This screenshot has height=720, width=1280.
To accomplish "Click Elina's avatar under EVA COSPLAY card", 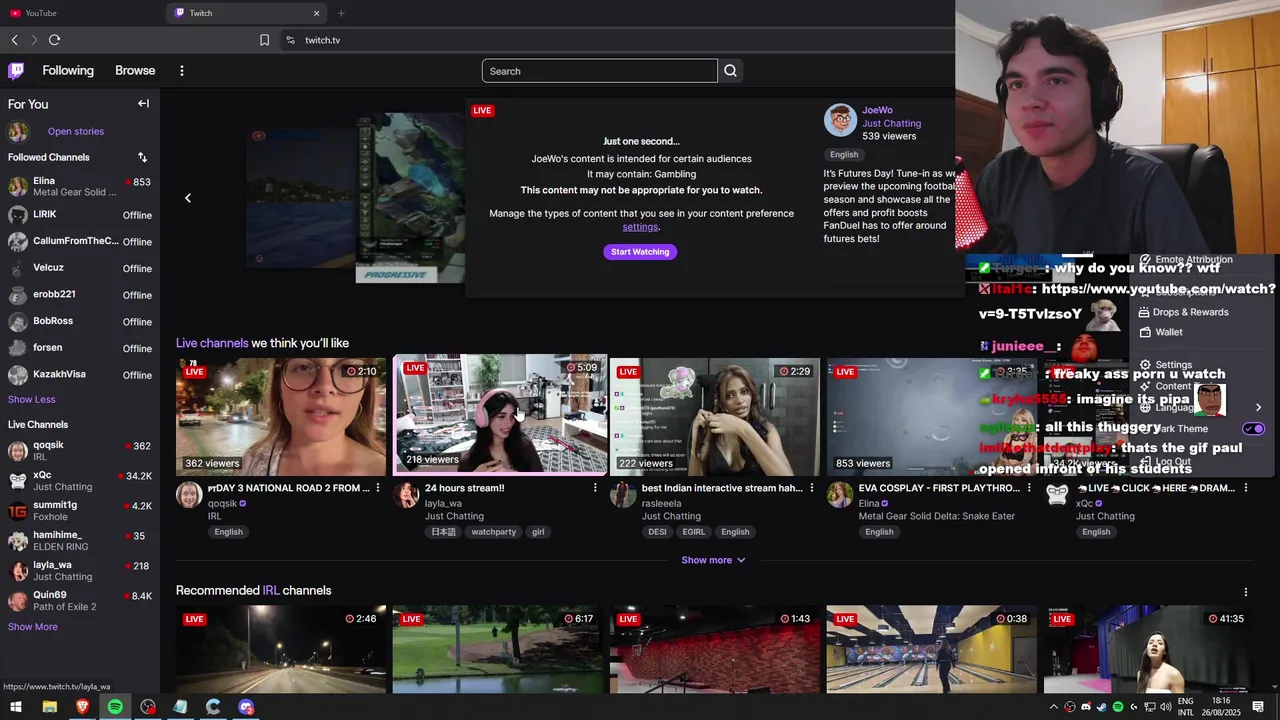I will point(840,495).
